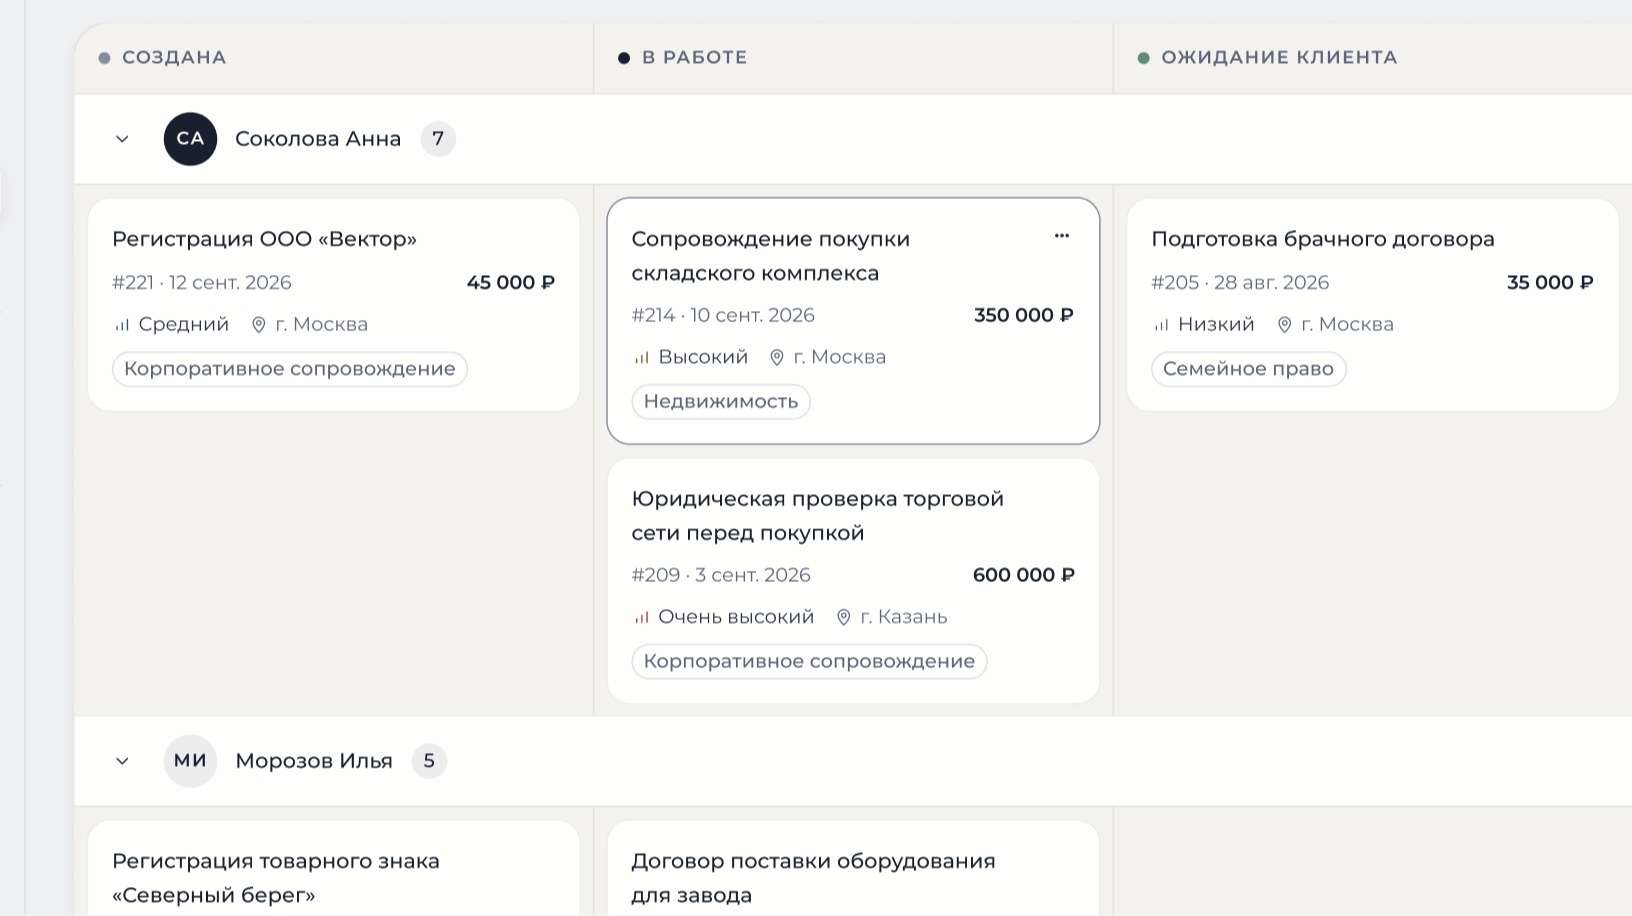Click the г. Казань location label

(x=904, y=618)
